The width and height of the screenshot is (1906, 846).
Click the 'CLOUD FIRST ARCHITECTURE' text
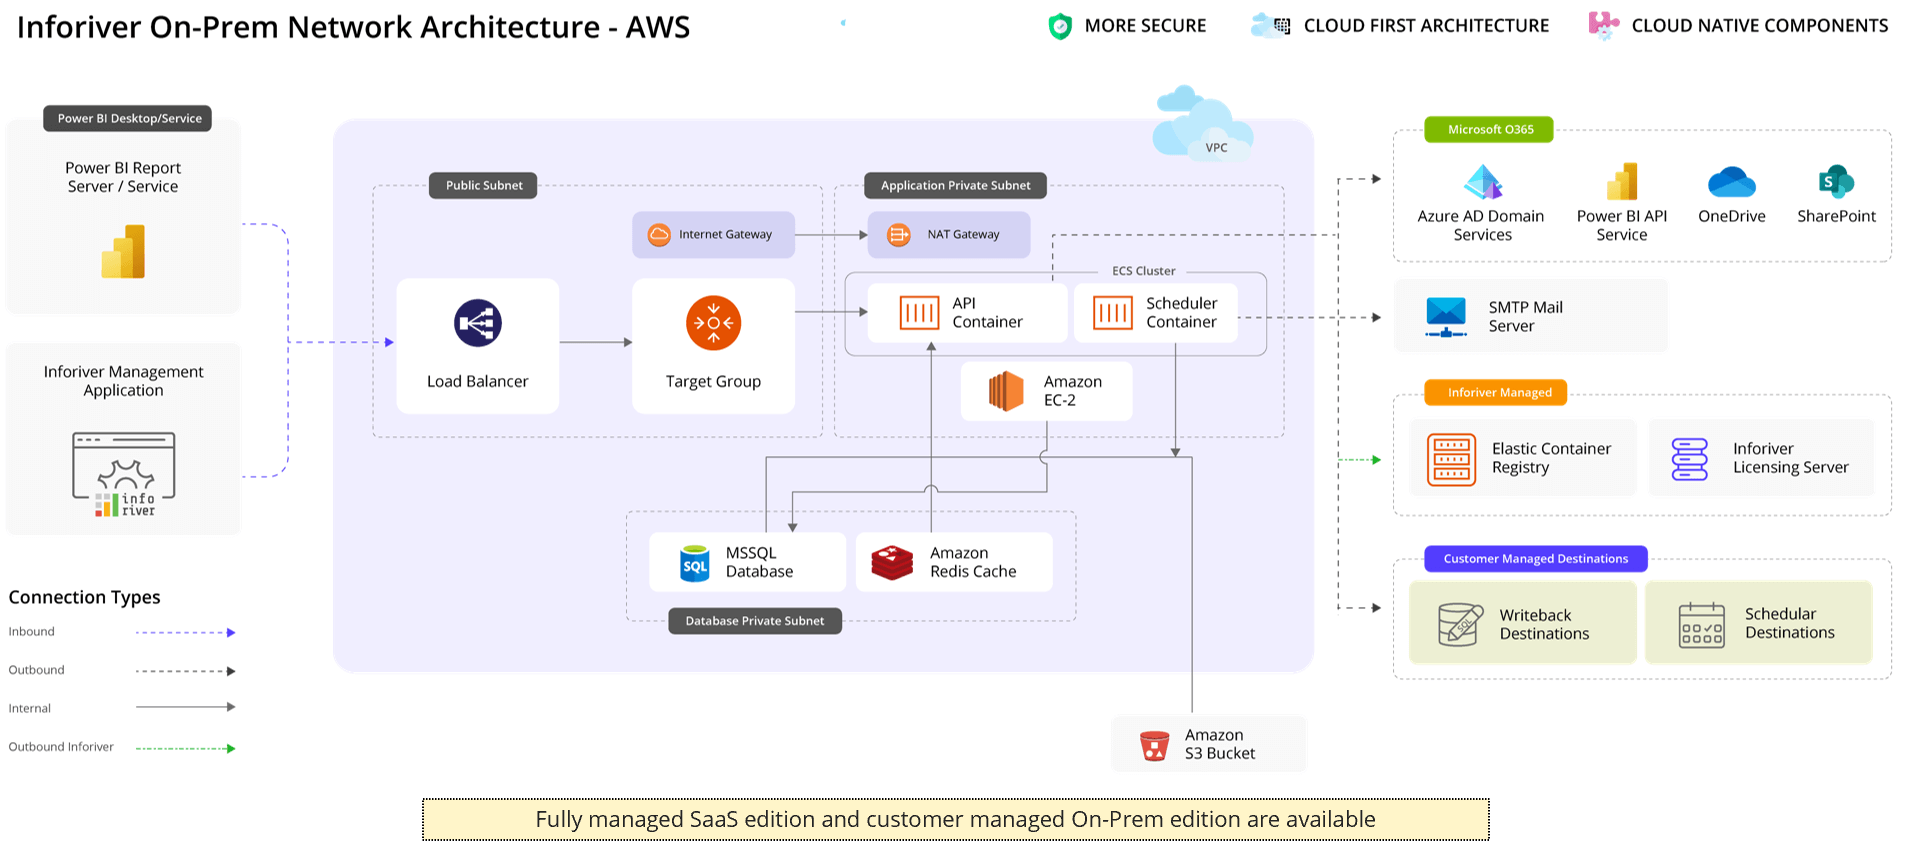pos(1426,26)
